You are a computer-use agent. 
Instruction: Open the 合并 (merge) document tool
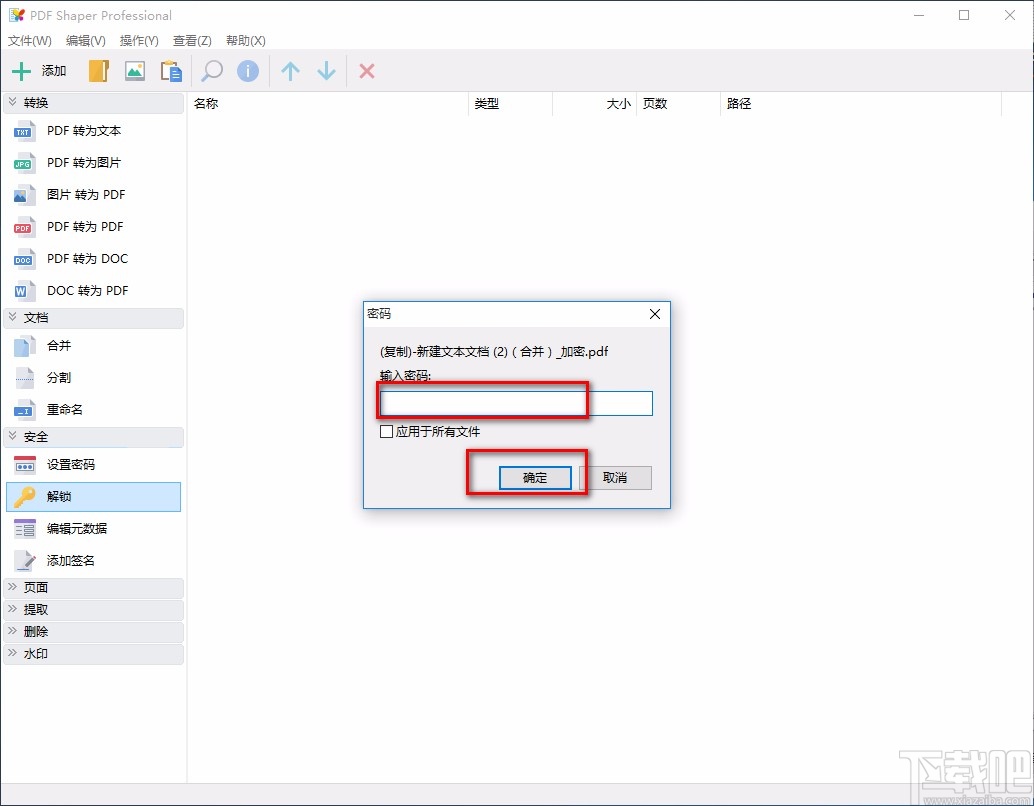coord(58,345)
